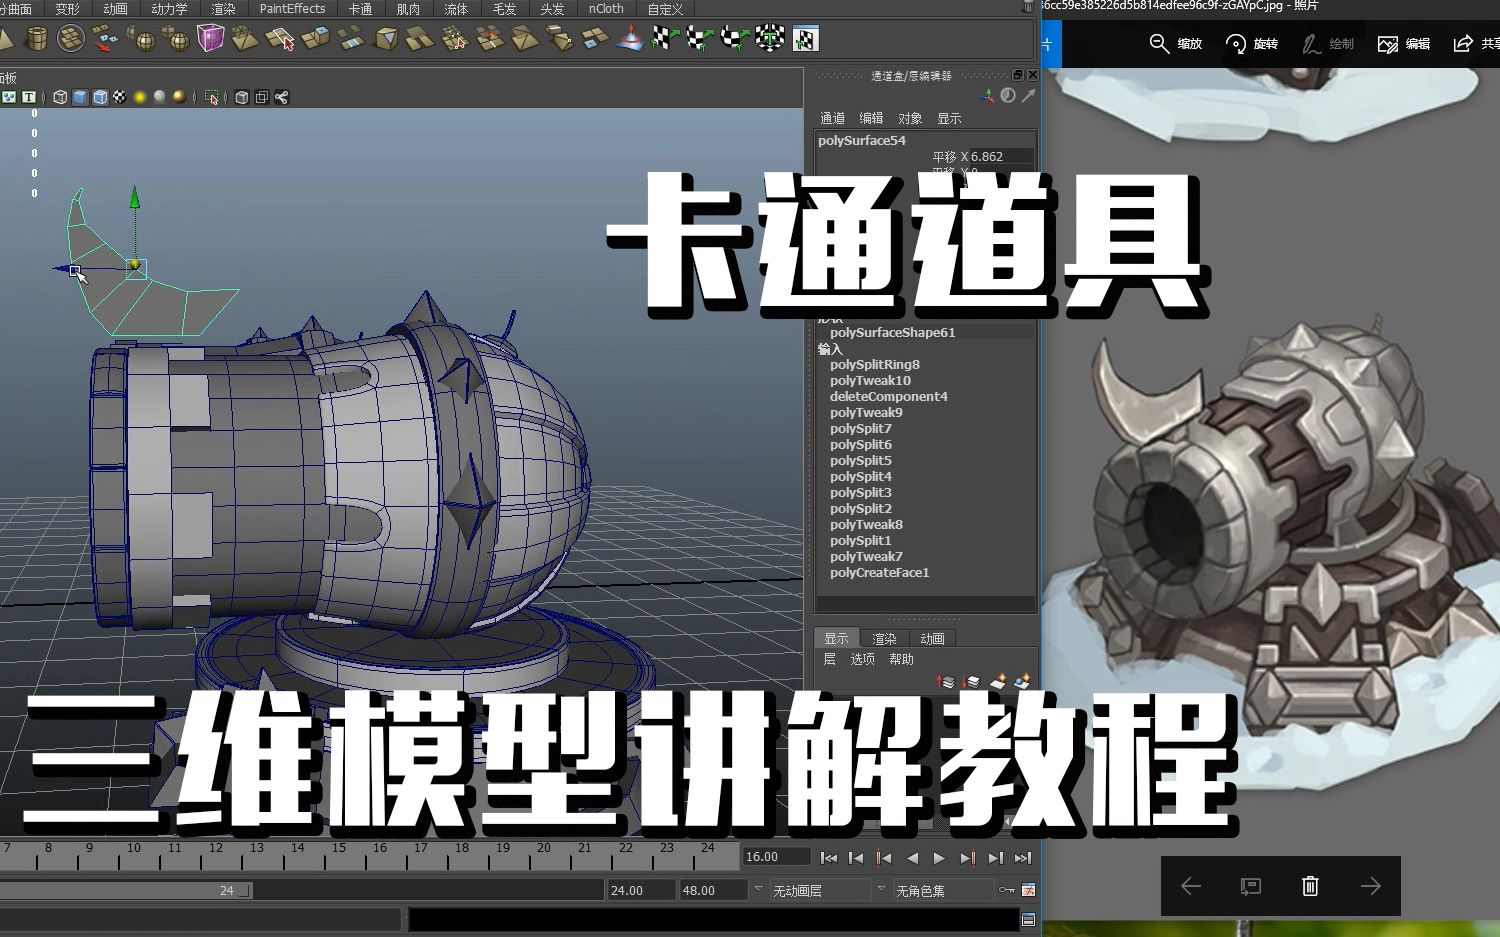Open the dropdown arrow next to 48.00
Viewport: 1500px width, 937px height.
click(x=757, y=890)
